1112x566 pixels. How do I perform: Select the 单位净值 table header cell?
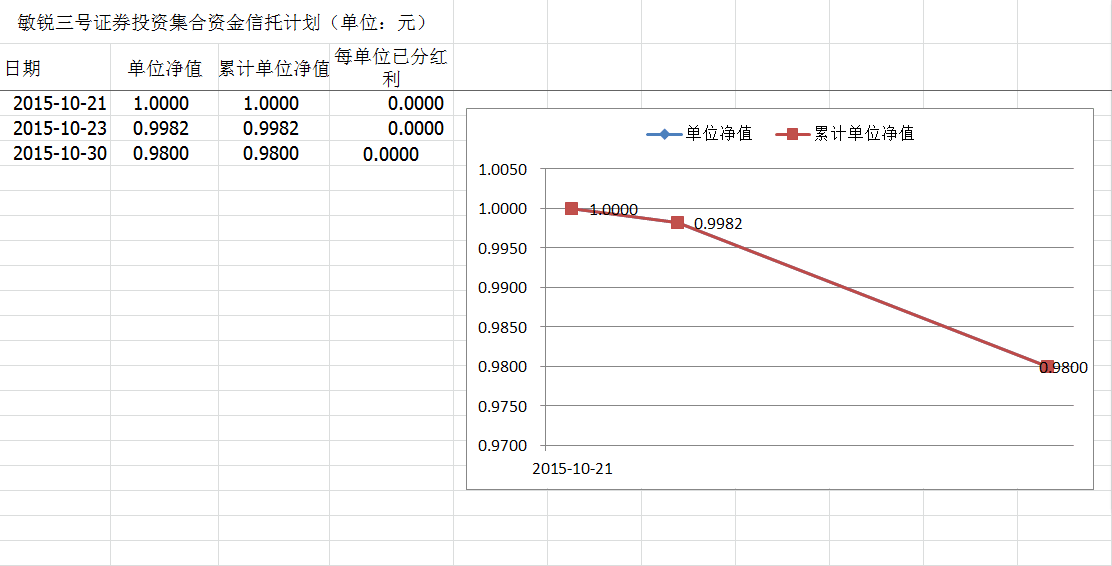(x=164, y=68)
